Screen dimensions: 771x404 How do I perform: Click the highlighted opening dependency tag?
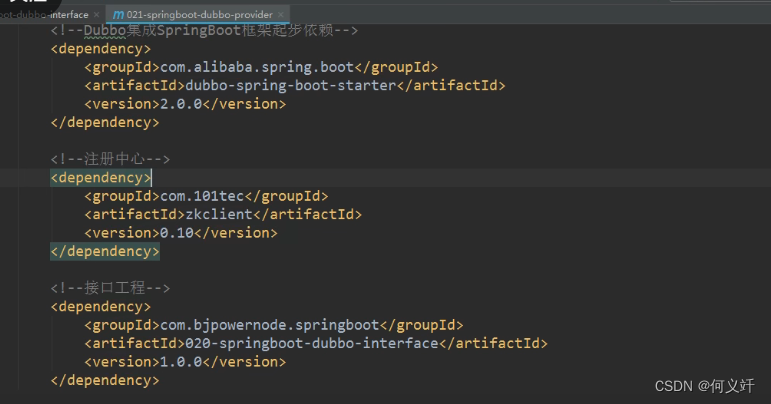pyautogui.click(x=101, y=177)
